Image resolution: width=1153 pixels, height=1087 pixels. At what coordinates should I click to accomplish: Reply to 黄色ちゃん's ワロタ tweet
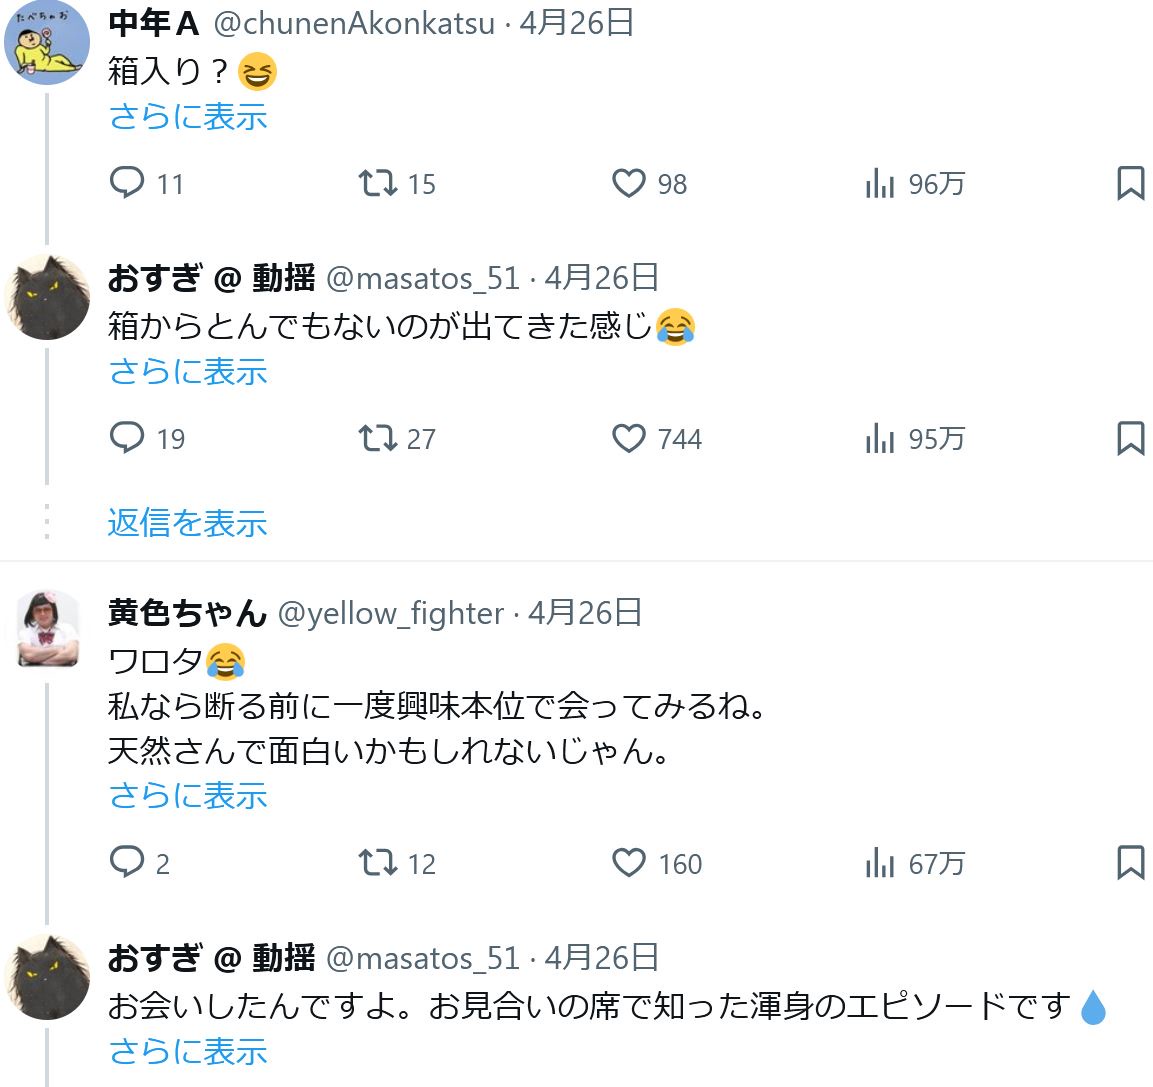pyautogui.click(x=127, y=862)
